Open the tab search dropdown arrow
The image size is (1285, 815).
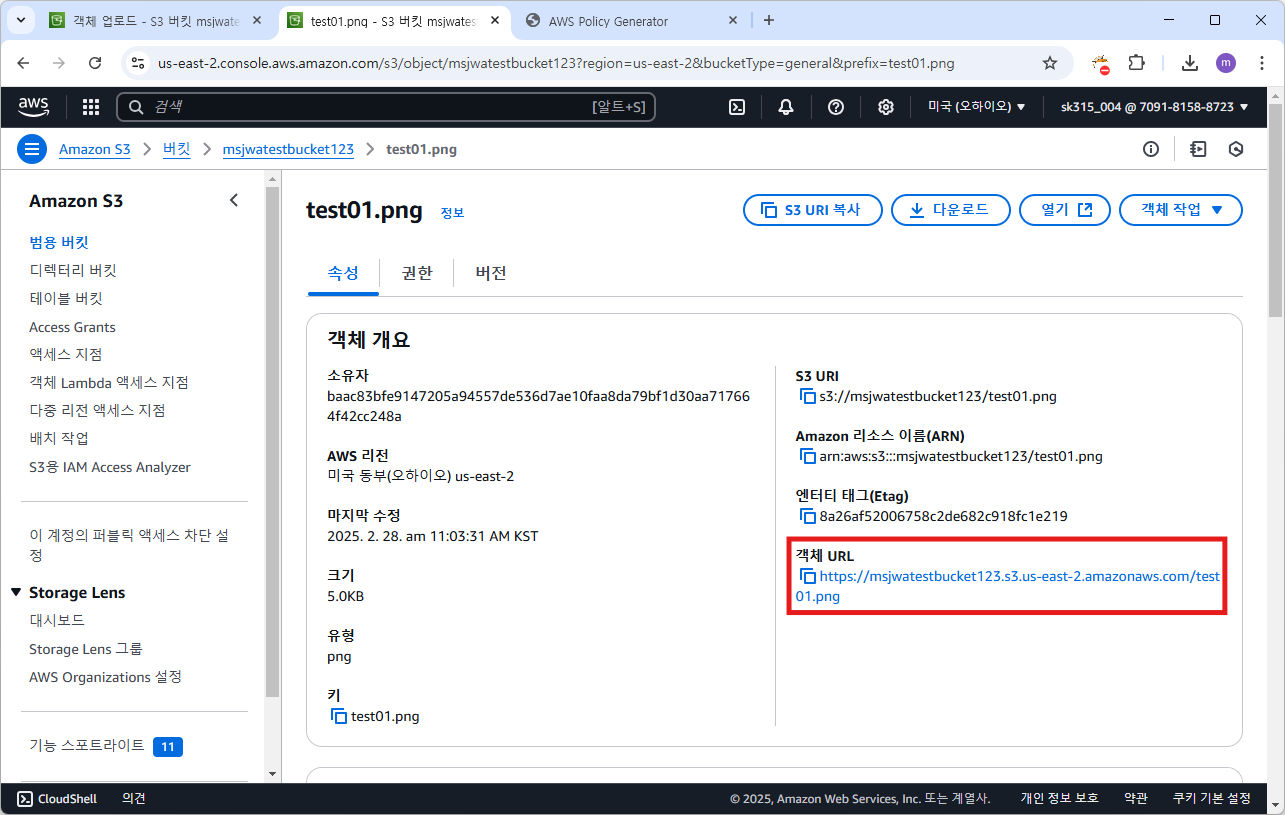coord(20,20)
